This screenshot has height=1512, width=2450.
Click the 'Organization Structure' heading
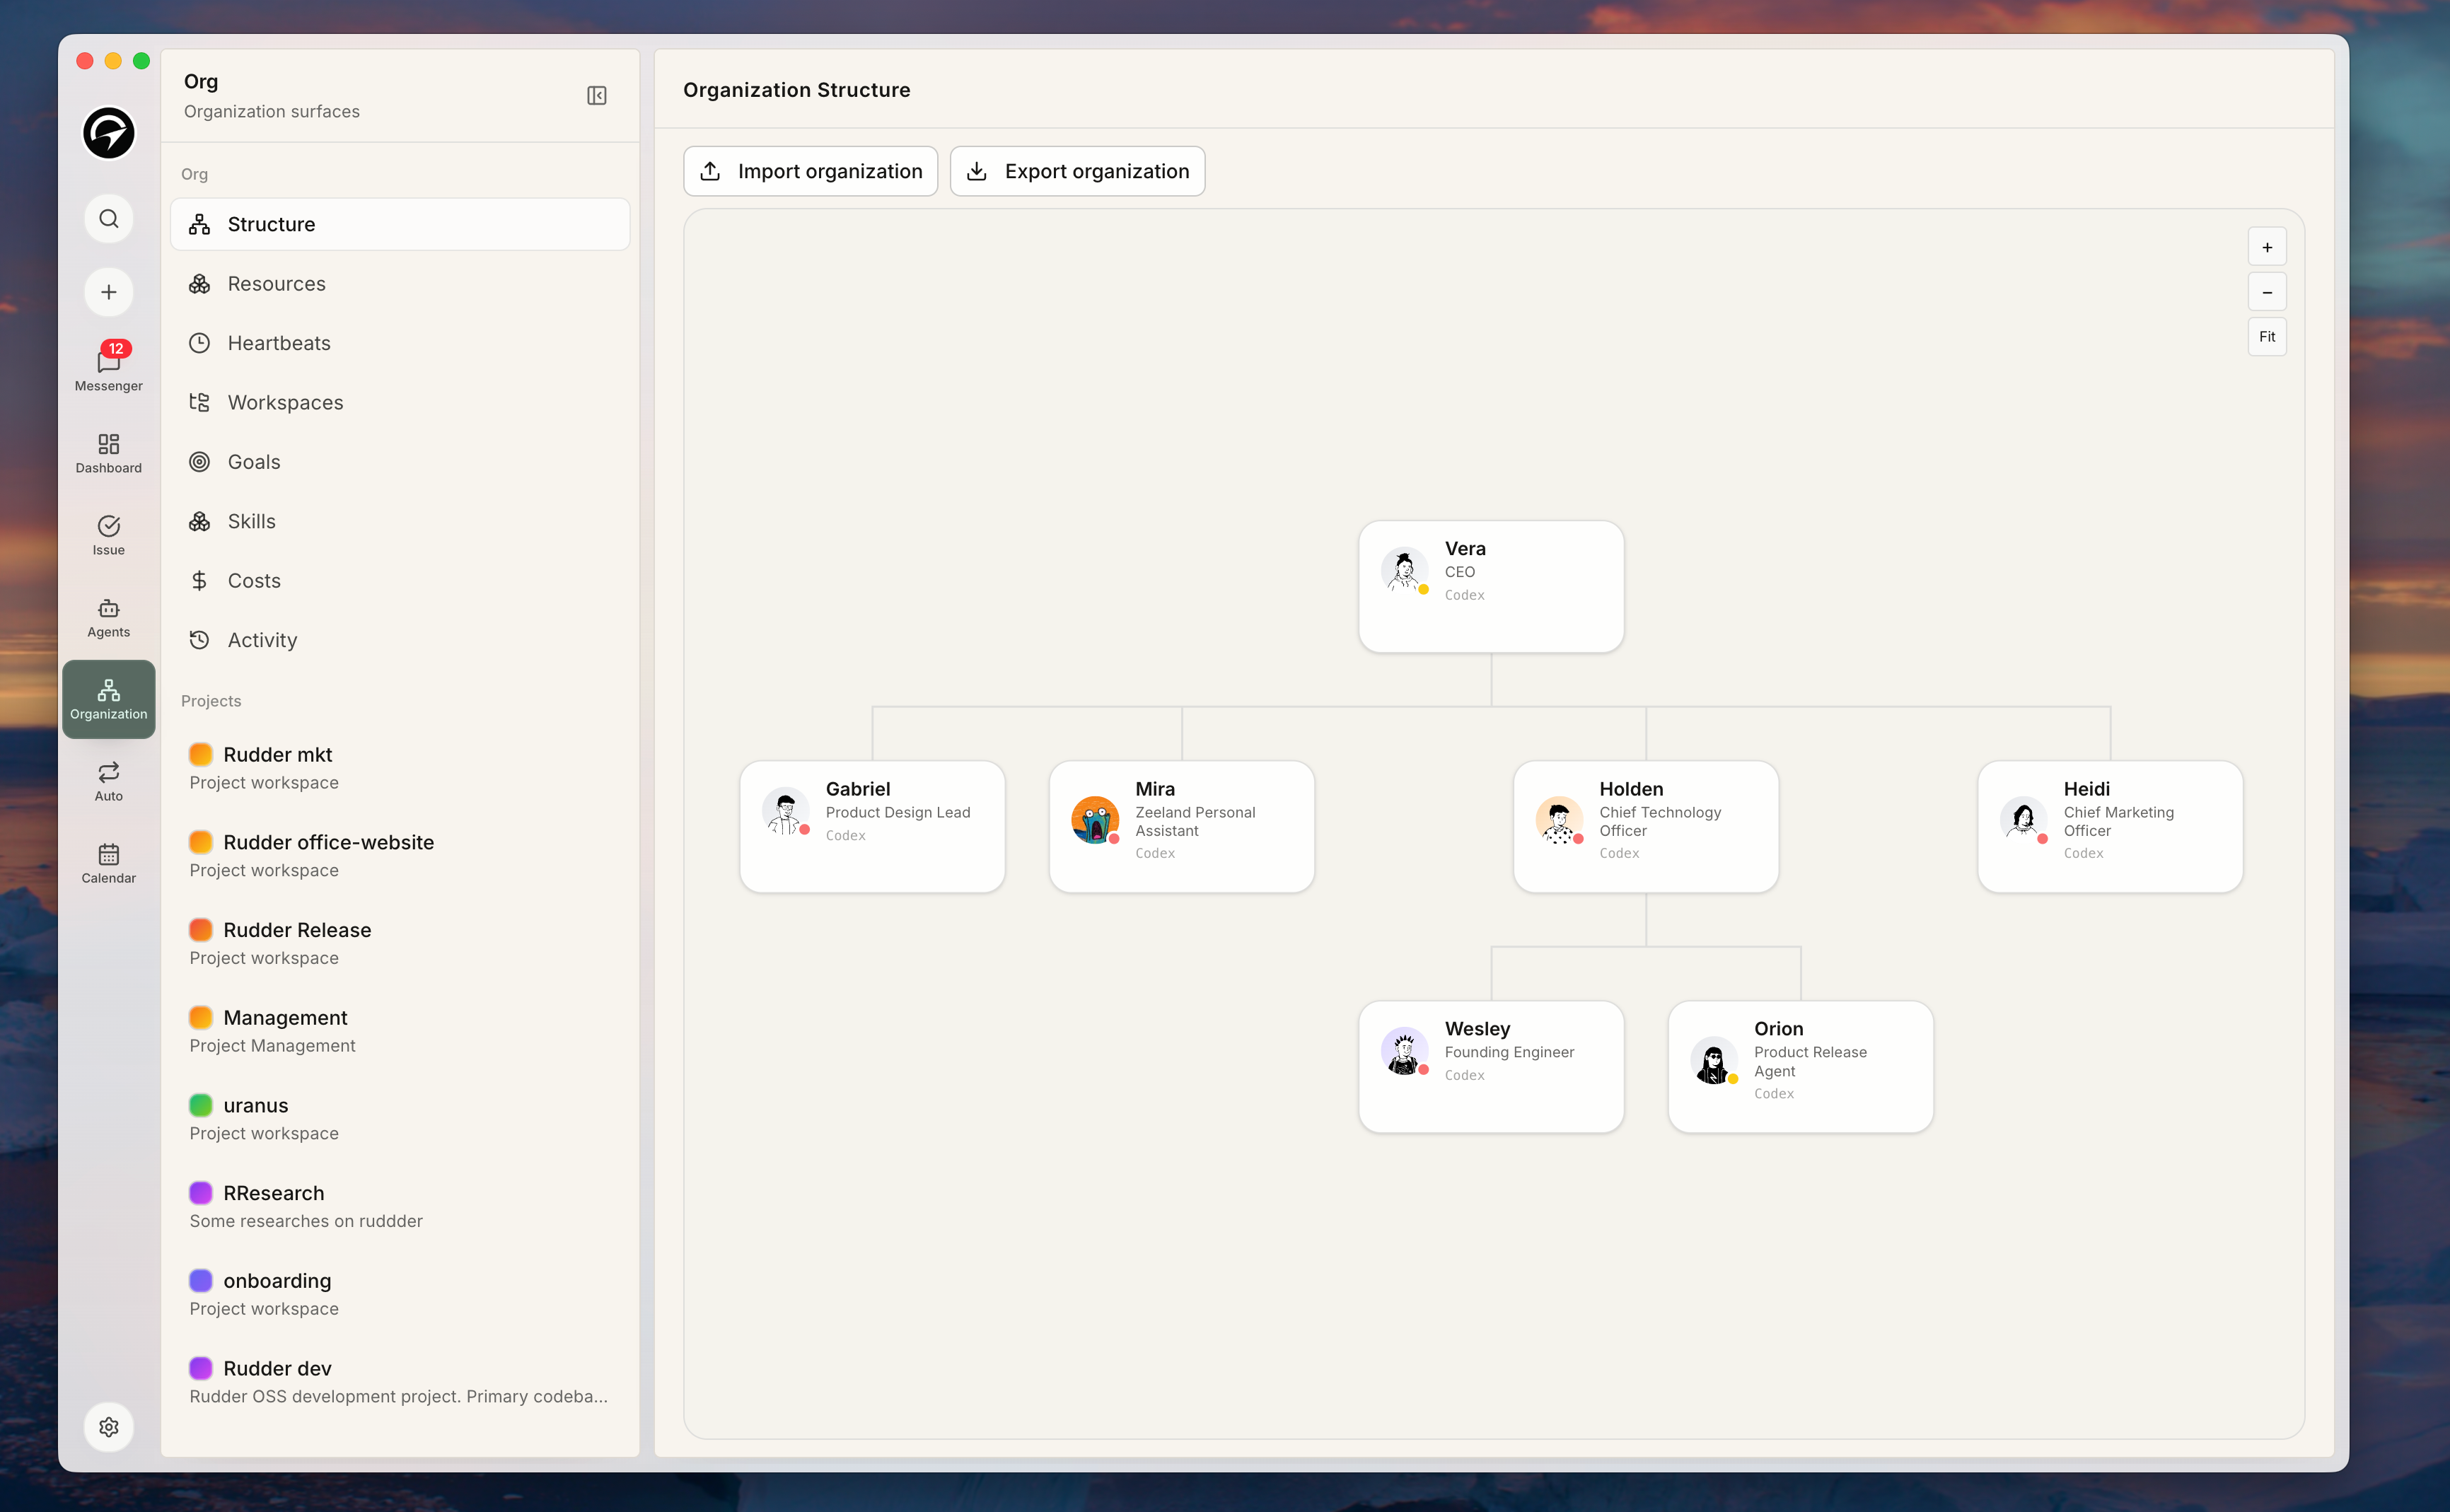(x=796, y=90)
